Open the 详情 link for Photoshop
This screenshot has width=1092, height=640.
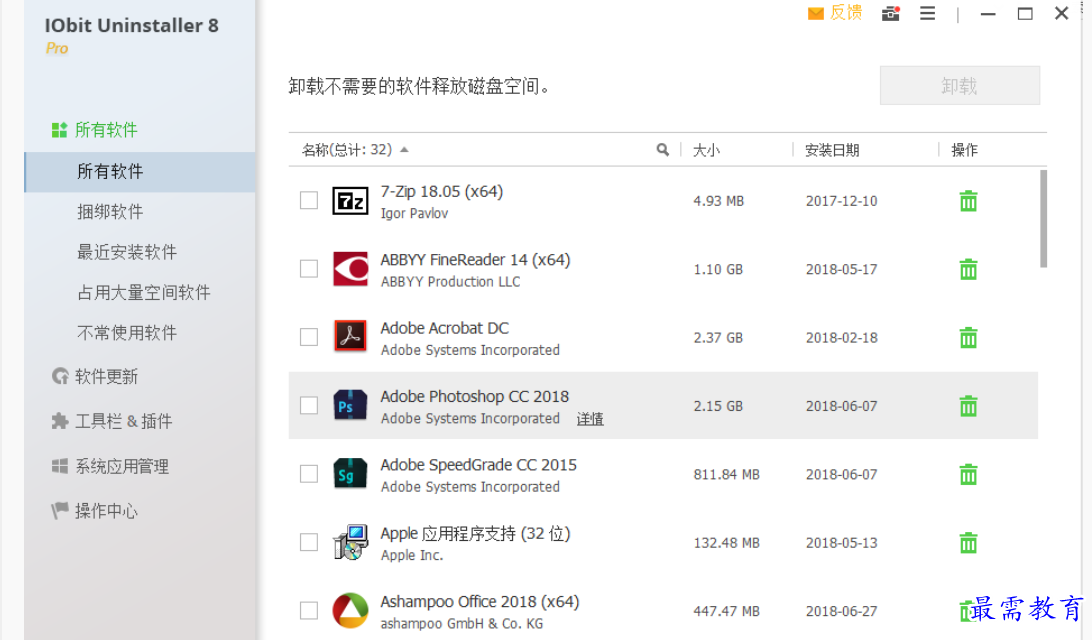590,419
